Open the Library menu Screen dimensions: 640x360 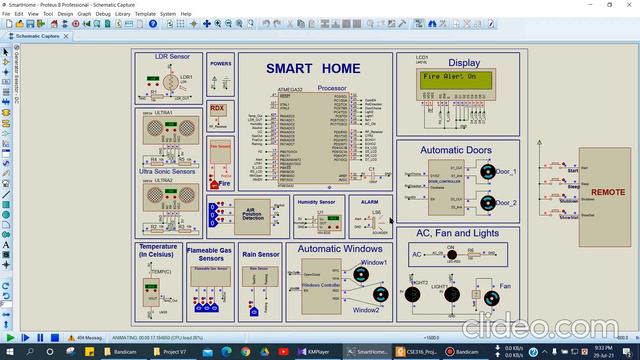[122, 14]
